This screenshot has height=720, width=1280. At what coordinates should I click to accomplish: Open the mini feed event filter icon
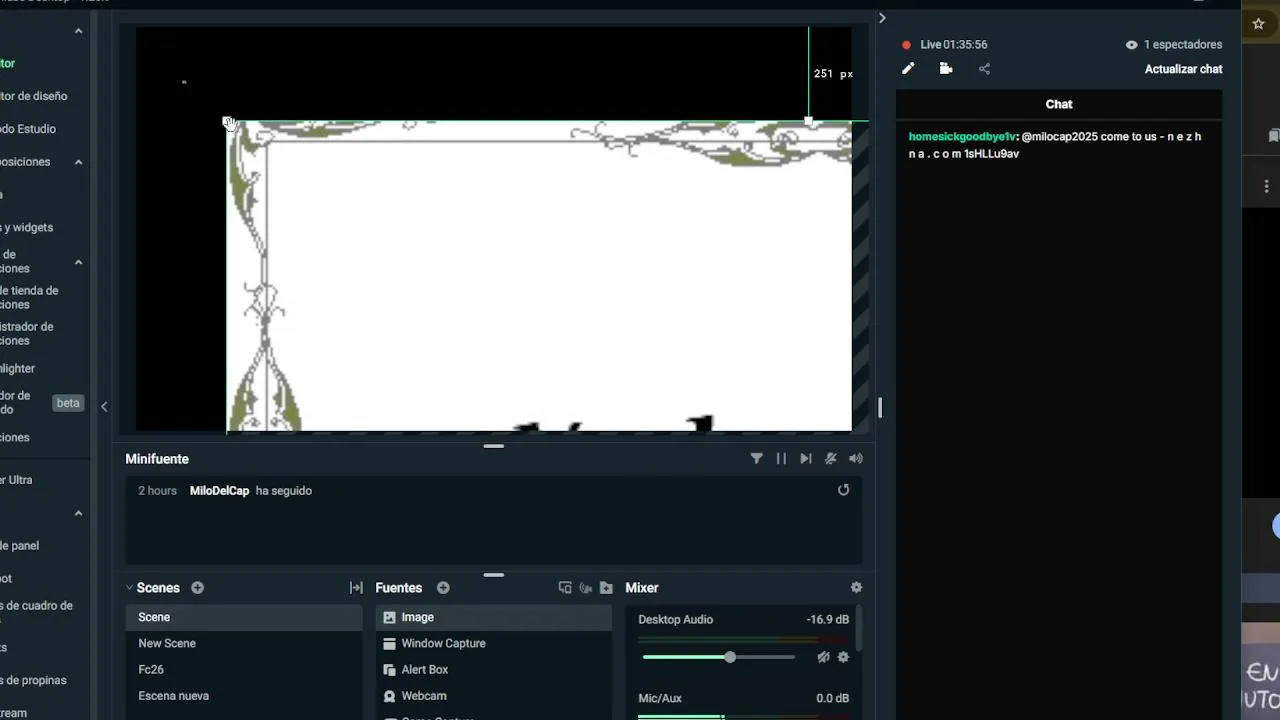[x=756, y=458]
